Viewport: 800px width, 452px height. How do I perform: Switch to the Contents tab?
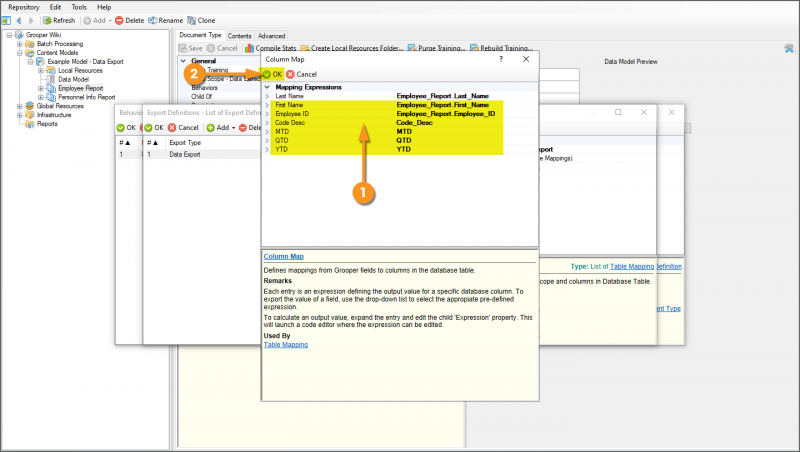click(x=239, y=36)
